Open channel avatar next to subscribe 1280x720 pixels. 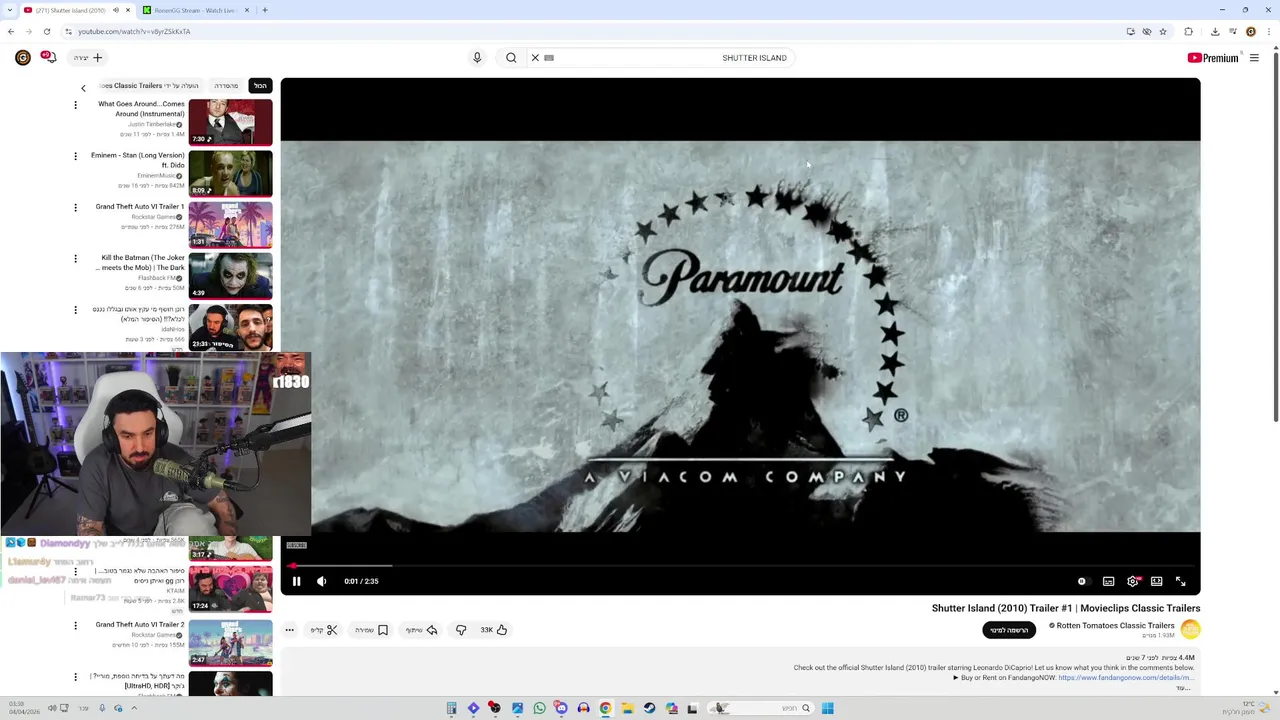click(1190, 629)
